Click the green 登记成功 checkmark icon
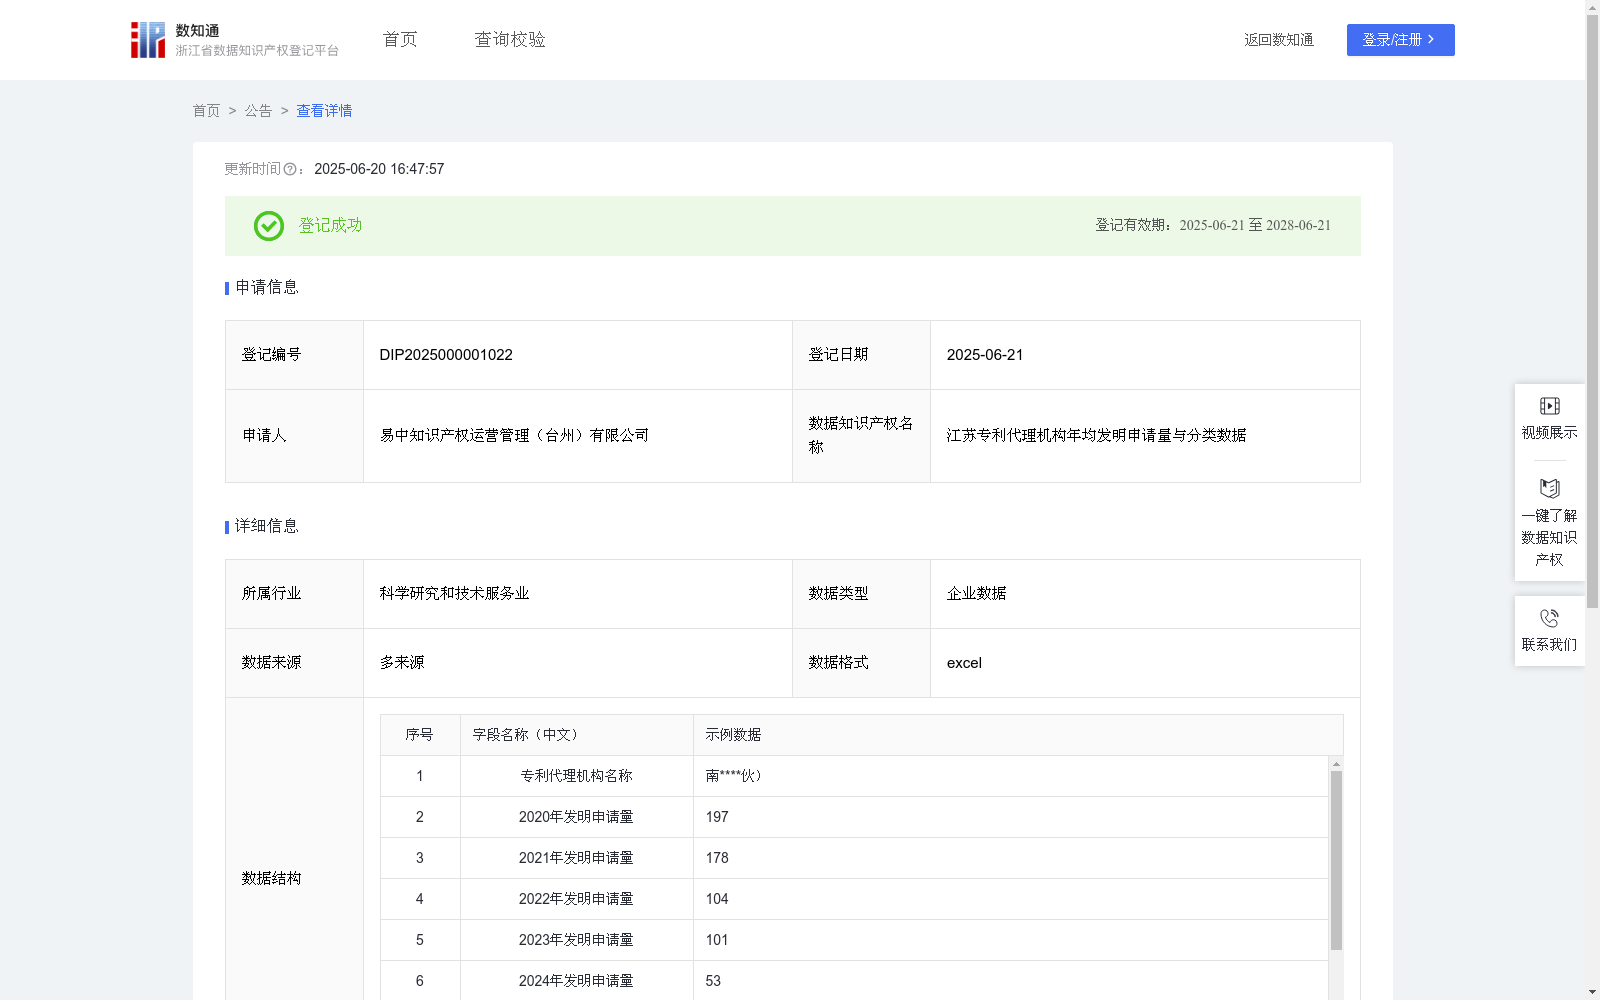The width and height of the screenshot is (1600, 1000). 268,226
